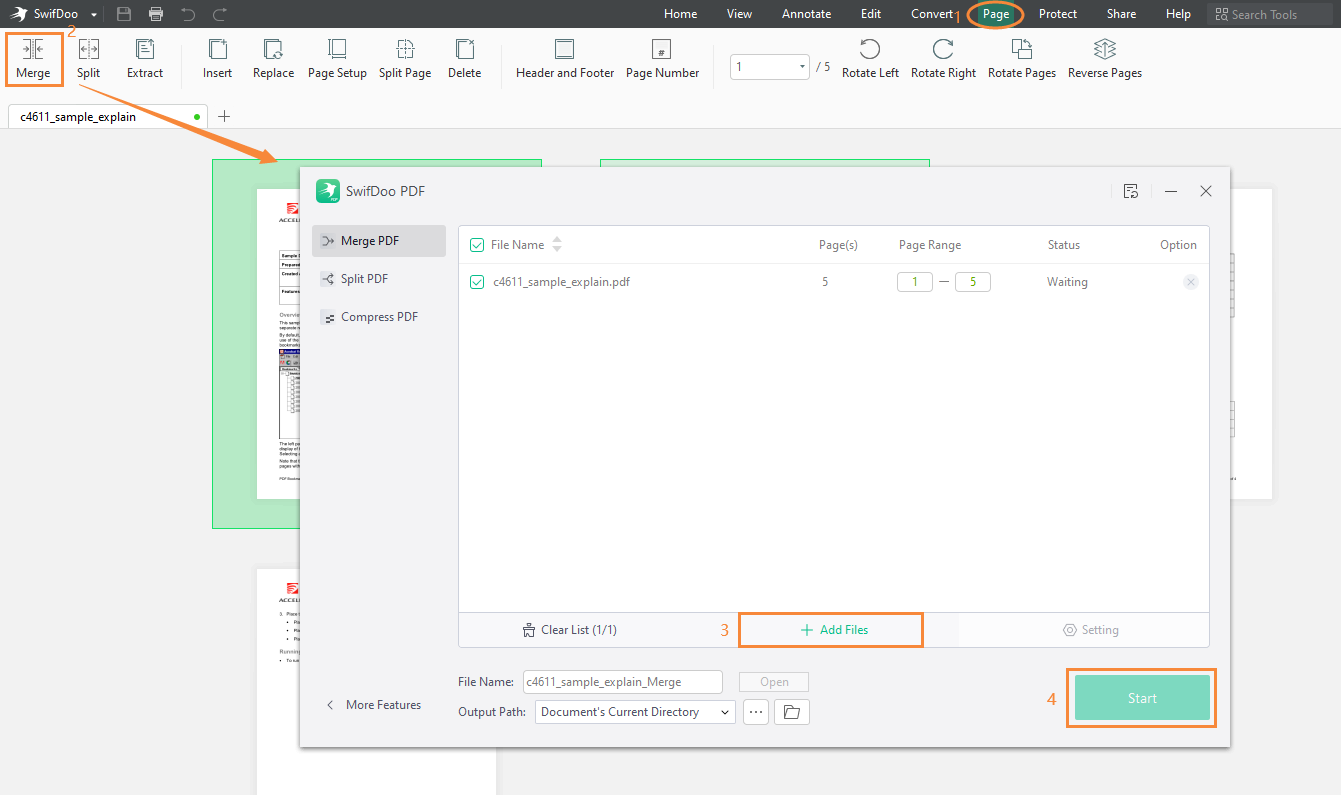Click the c4611_sample_explain.pdf file name

561,282
